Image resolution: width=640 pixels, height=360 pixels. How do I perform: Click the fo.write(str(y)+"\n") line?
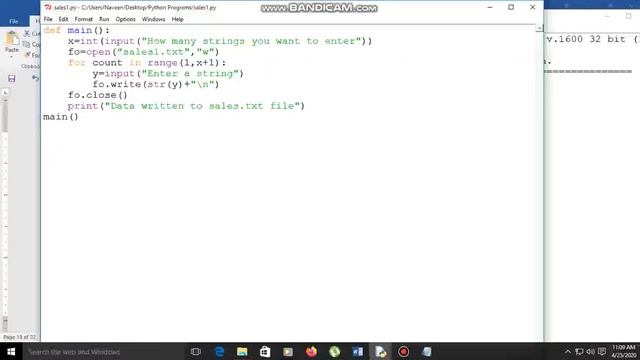156,84
